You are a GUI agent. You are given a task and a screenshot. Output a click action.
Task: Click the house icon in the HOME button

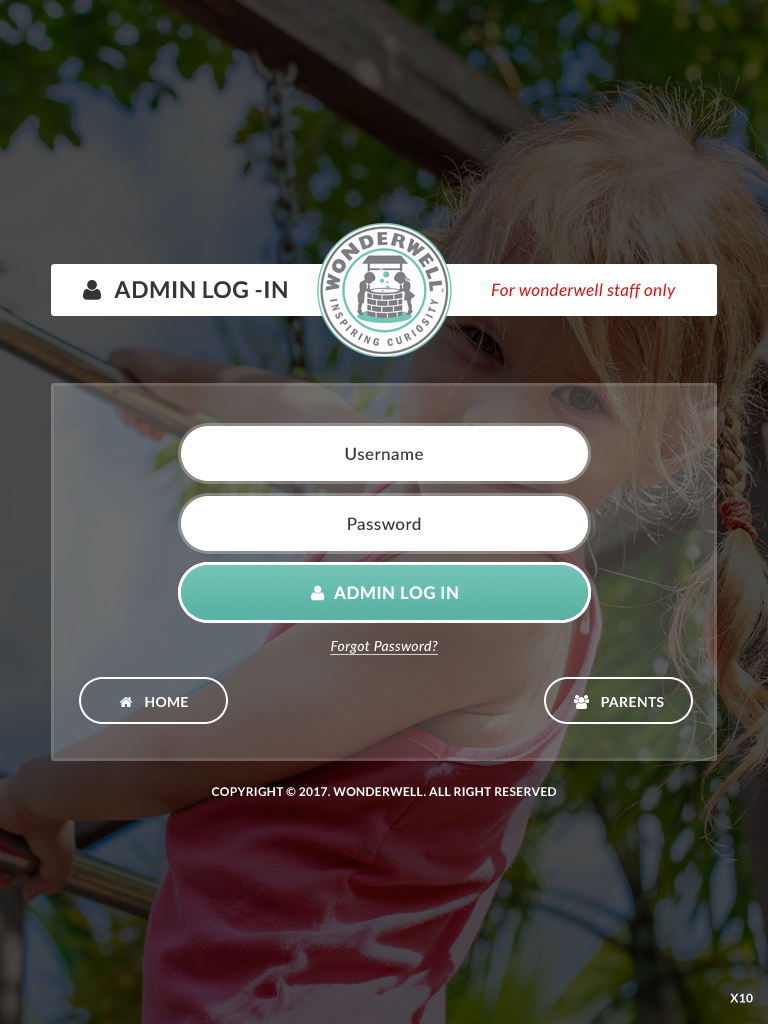coord(126,701)
